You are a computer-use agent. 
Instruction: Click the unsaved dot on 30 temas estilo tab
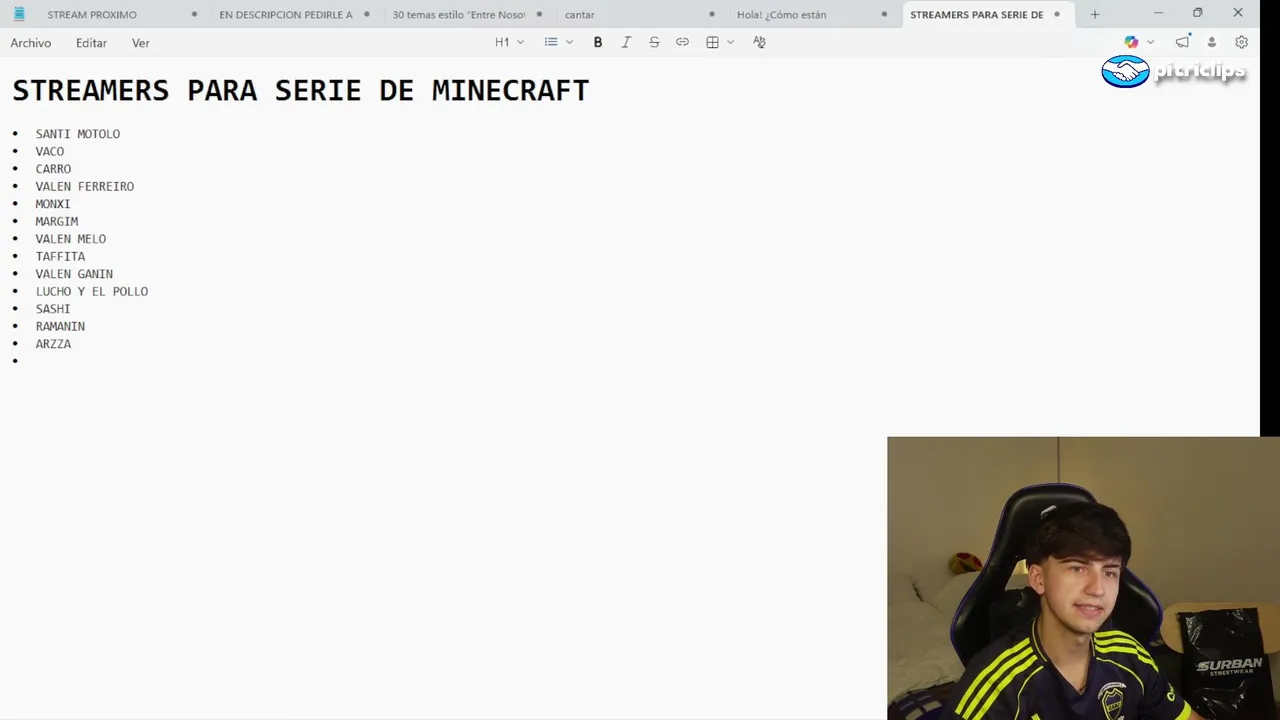click(x=539, y=14)
